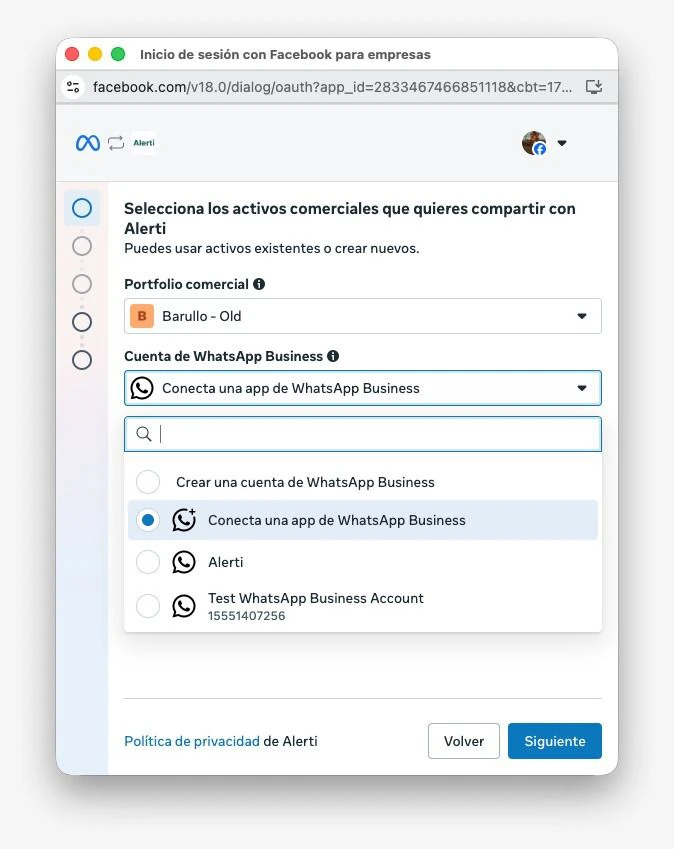The image size is (674, 849).
Task: Click the Volver button
Action: (464, 741)
